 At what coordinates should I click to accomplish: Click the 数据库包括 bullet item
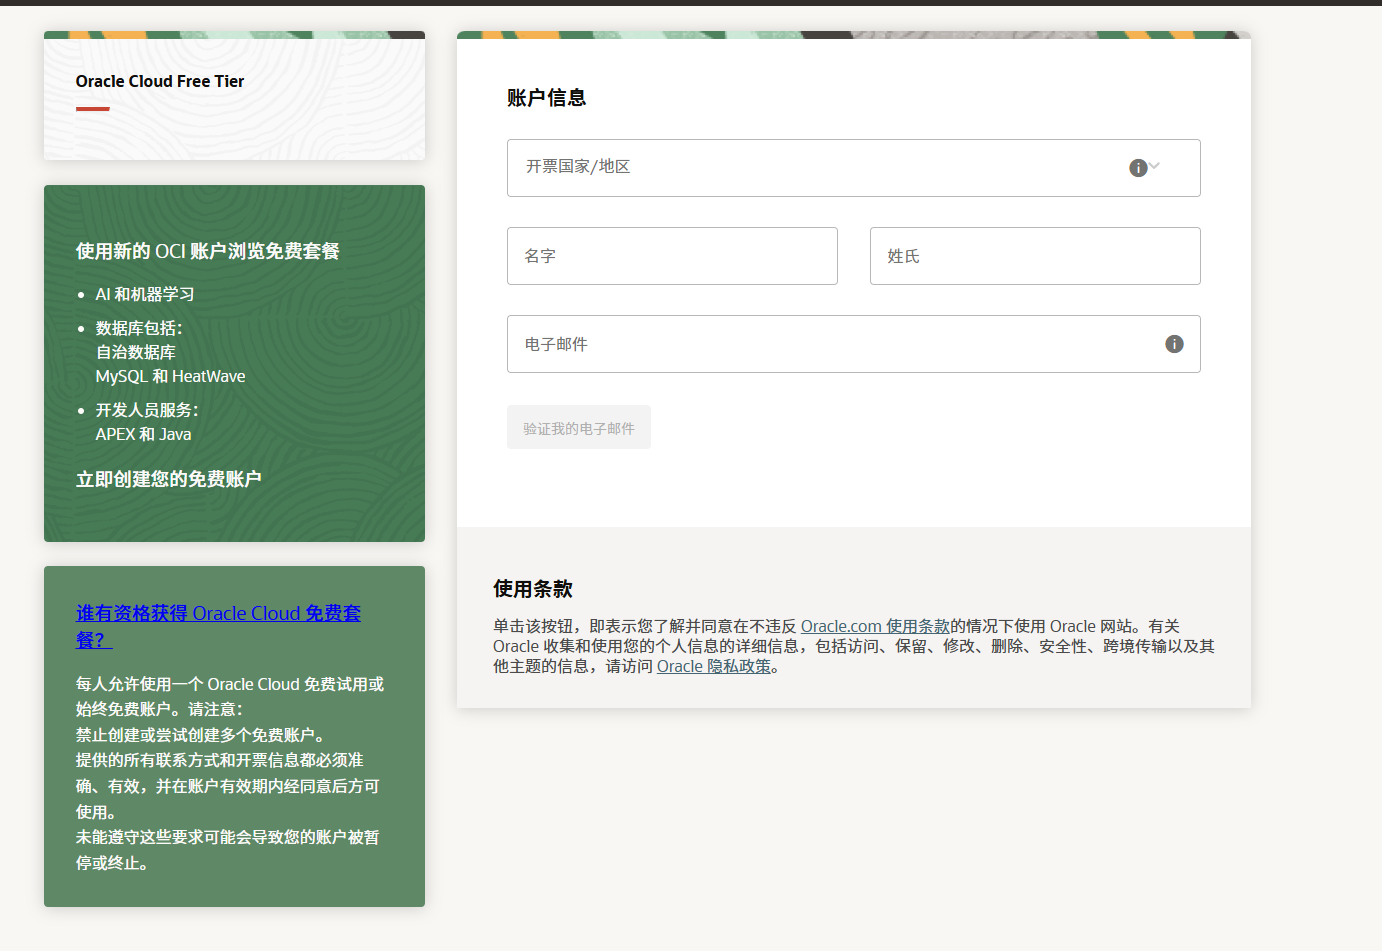pyautogui.click(x=139, y=328)
